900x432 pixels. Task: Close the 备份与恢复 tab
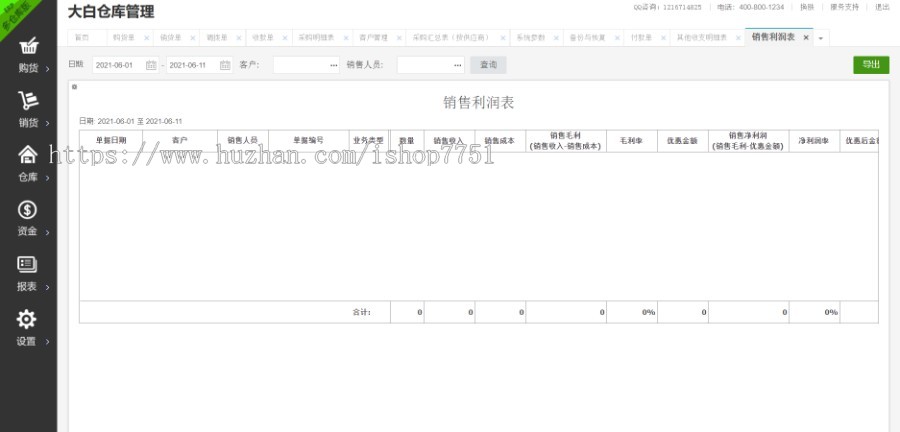point(617,38)
